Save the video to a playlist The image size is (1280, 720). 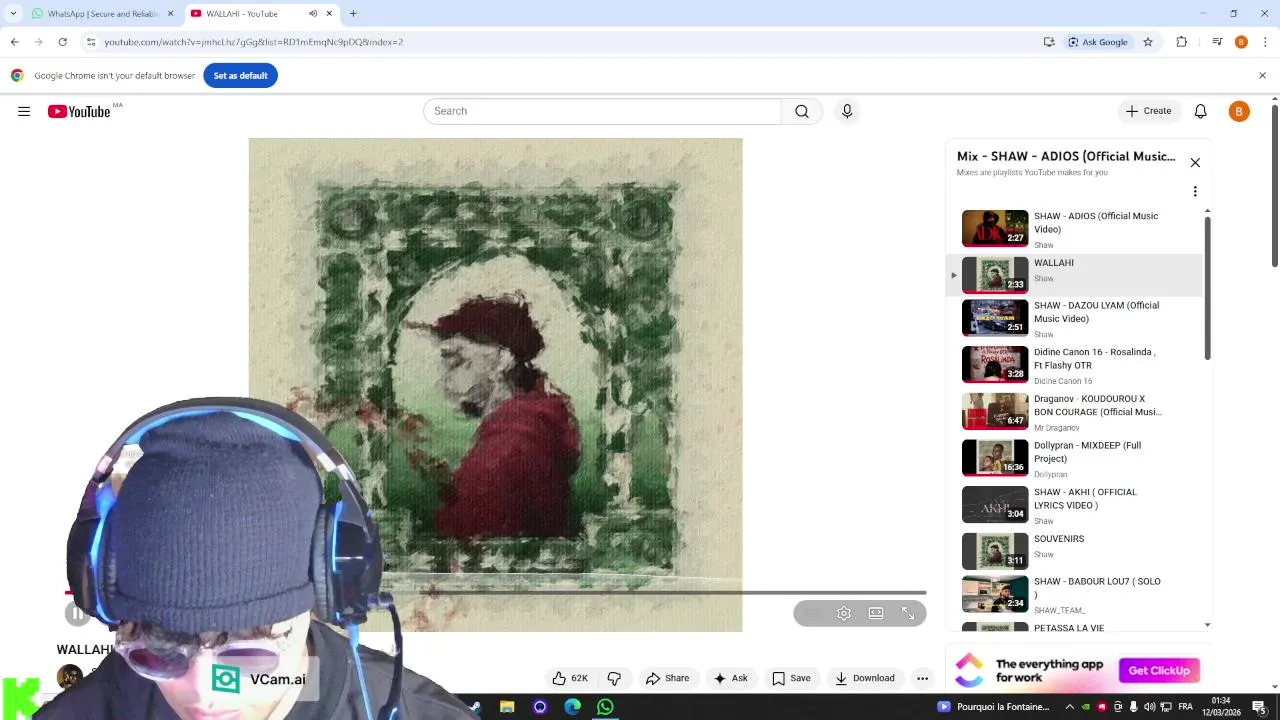pos(791,678)
